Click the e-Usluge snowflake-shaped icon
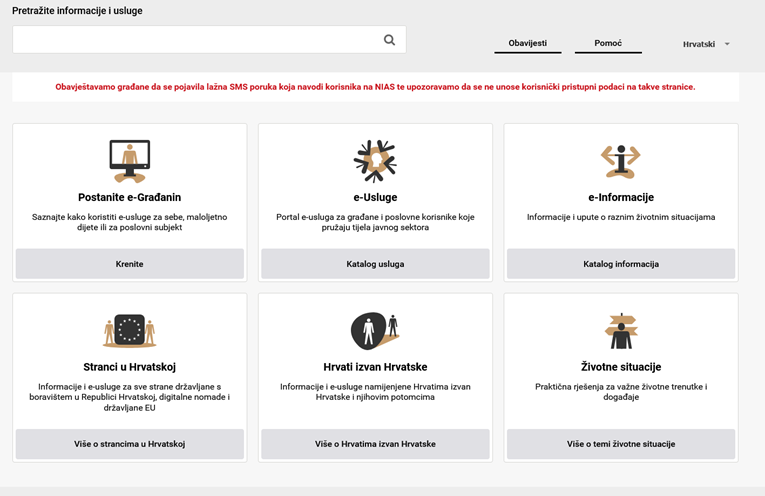The width and height of the screenshot is (765, 496). click(375, 160)
